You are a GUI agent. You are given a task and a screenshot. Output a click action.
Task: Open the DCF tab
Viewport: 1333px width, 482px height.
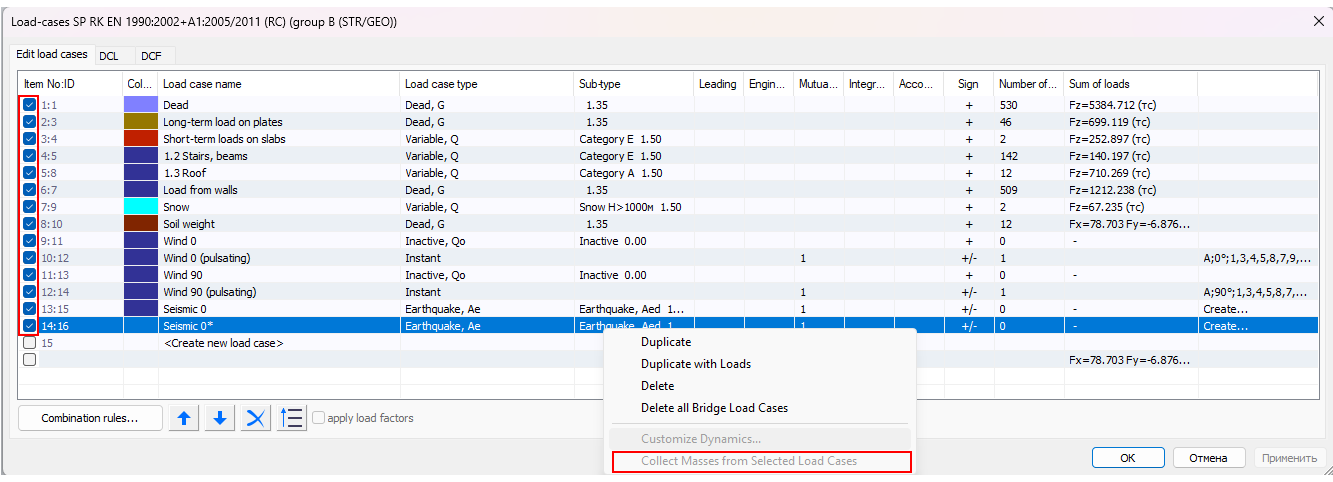(x=150, y=56)
